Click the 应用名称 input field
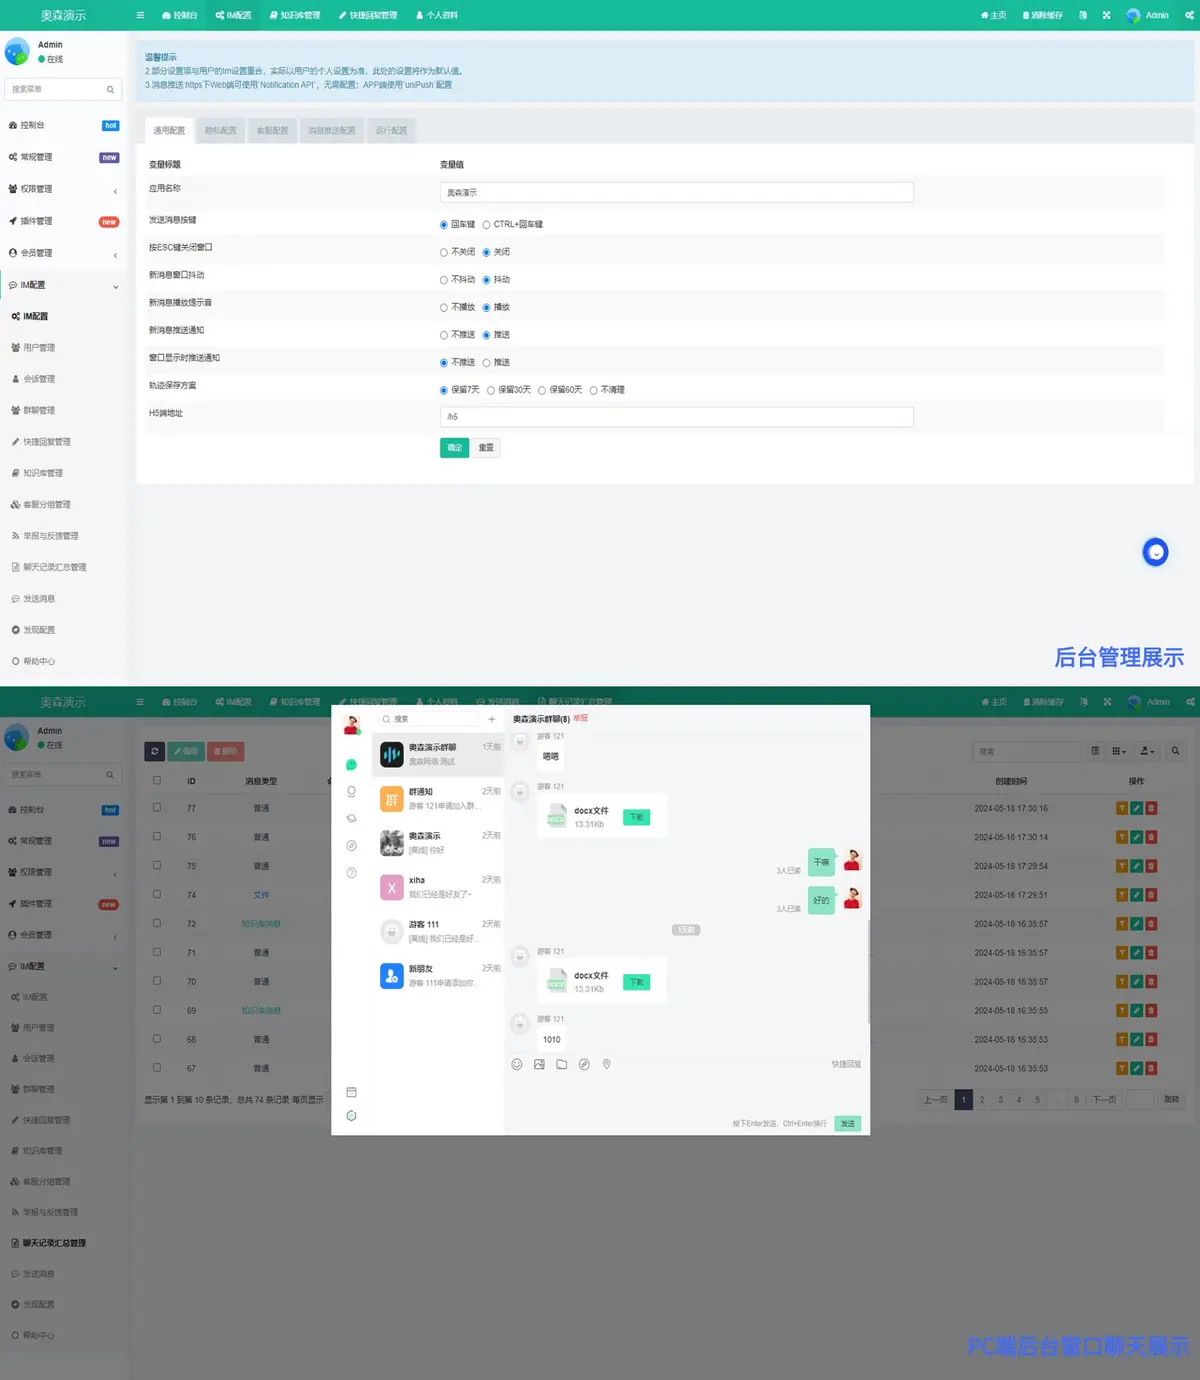1200x1380 pixels. point(676,193)
